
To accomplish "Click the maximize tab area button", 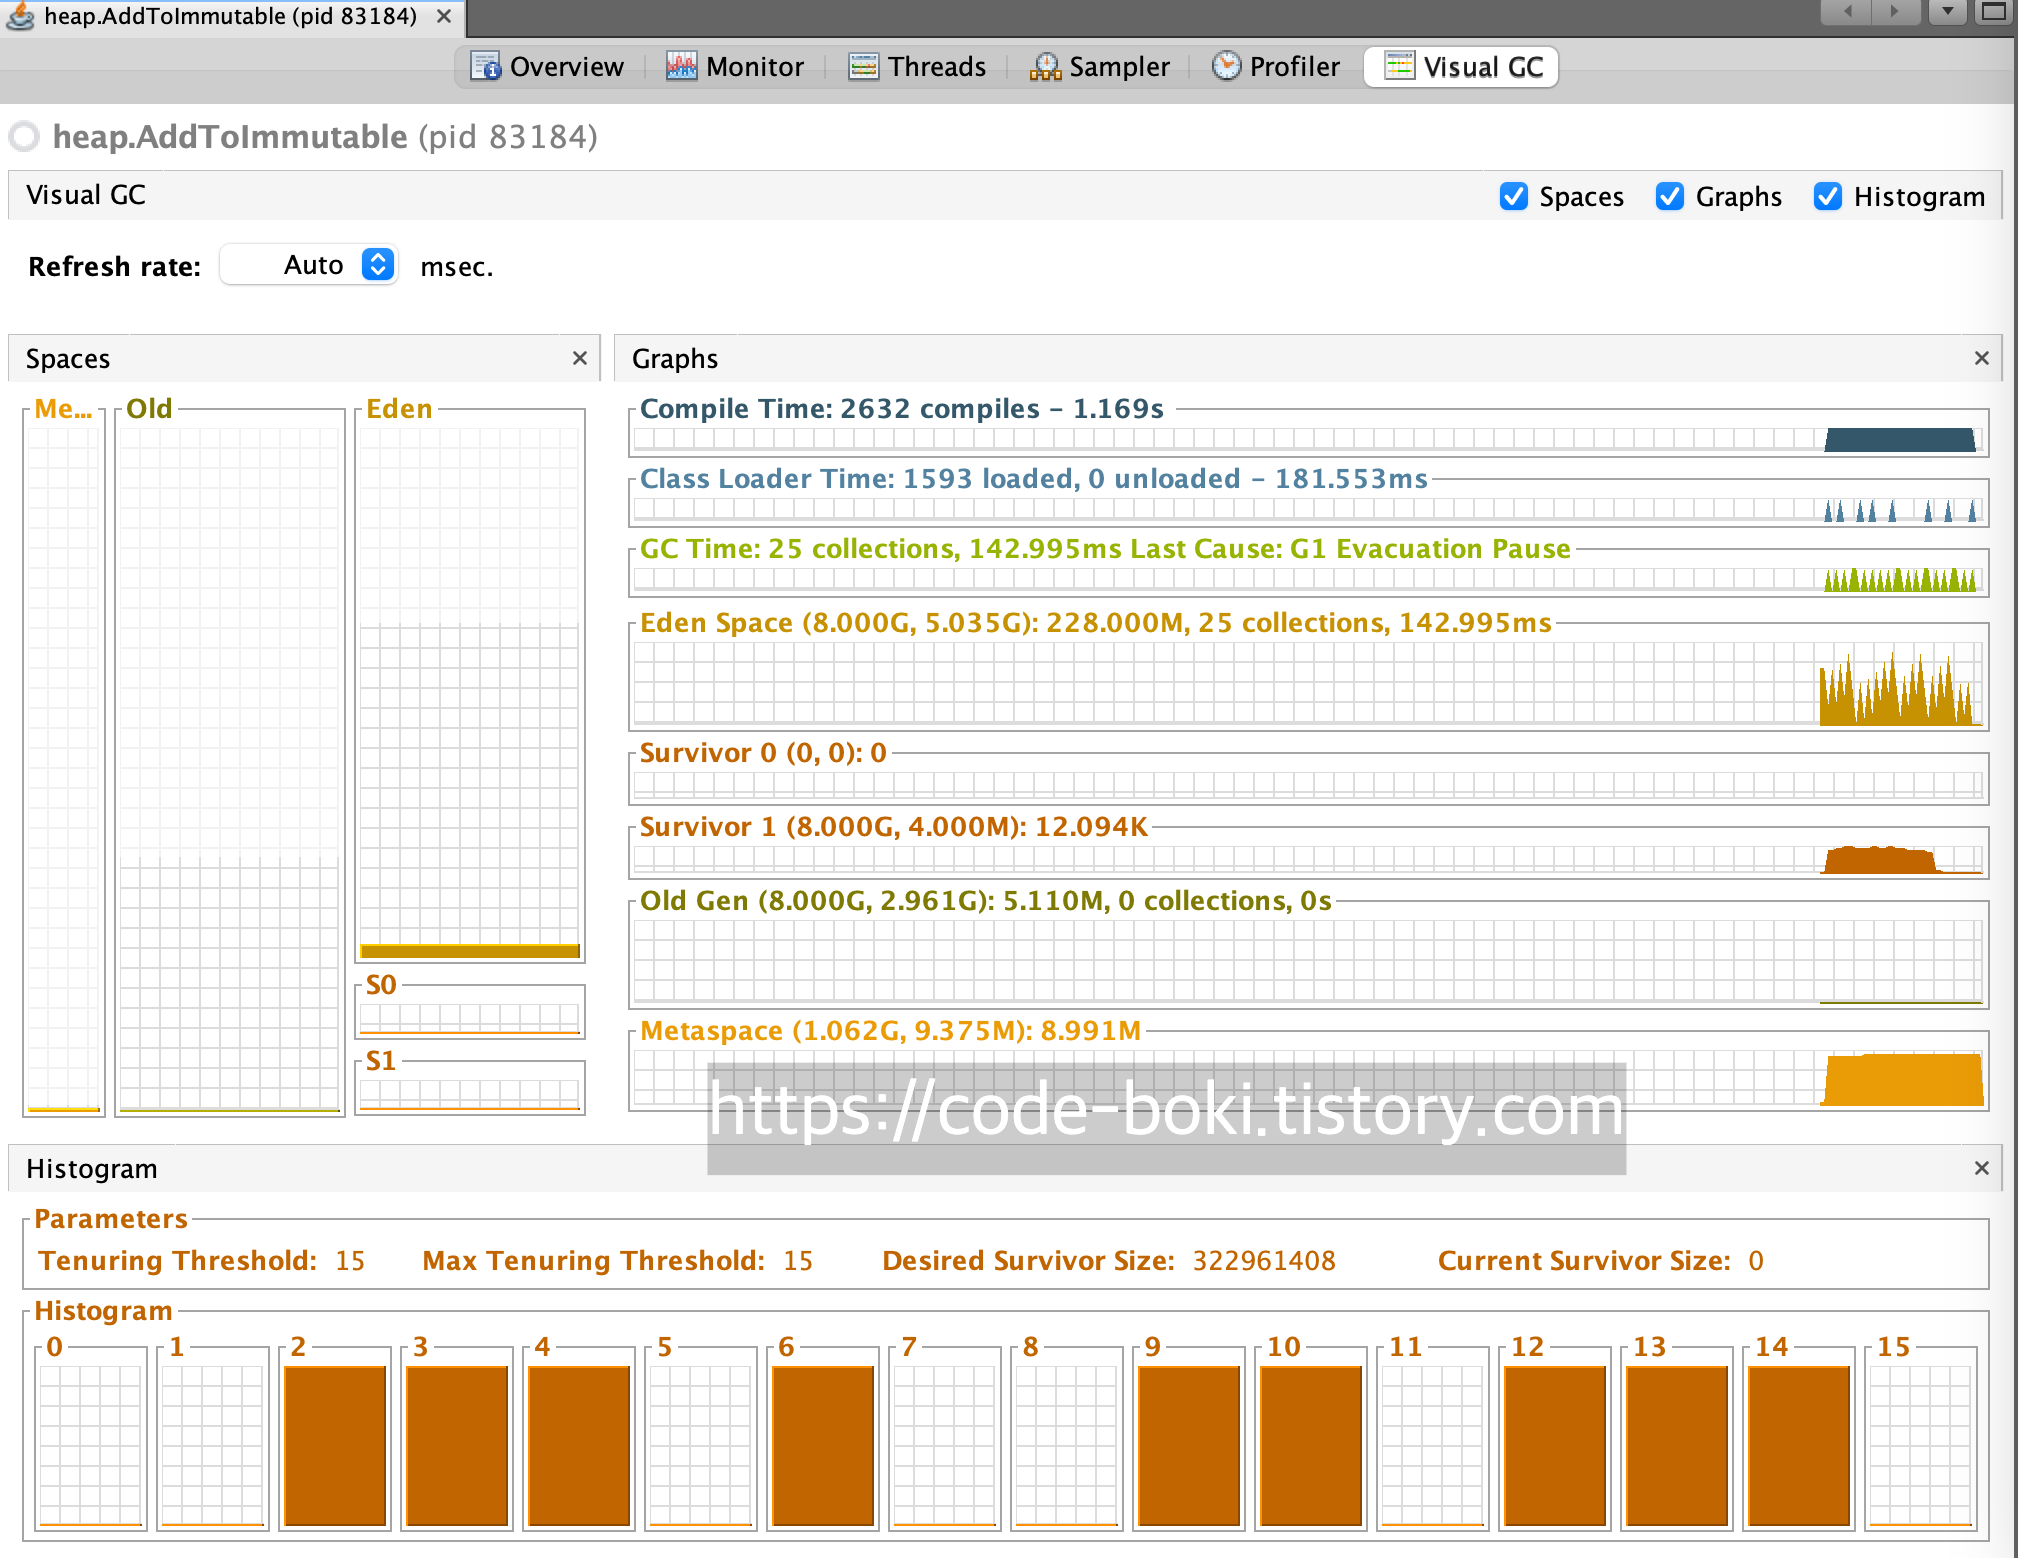I will tap(1994, 12).
